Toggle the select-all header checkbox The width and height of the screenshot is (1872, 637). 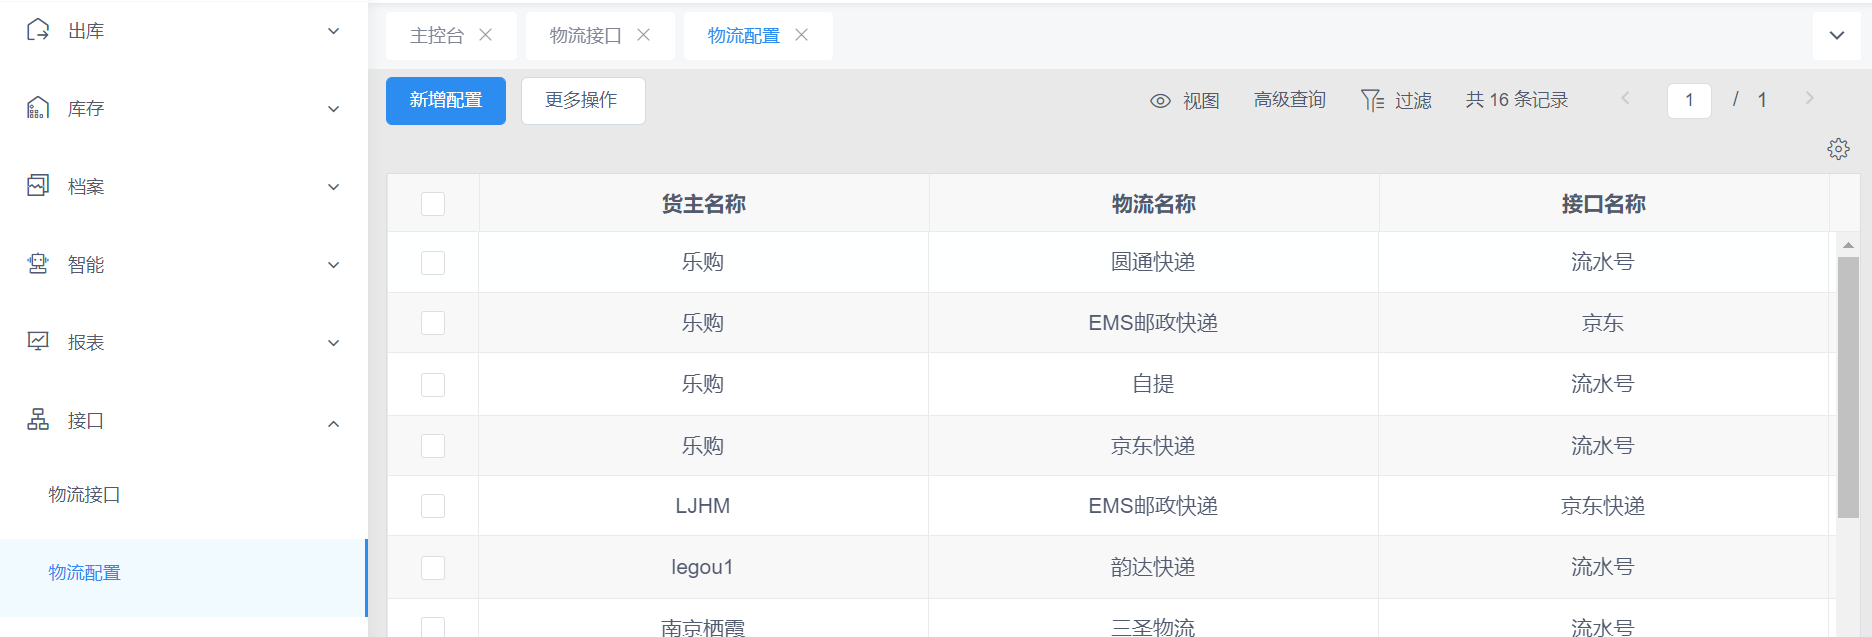[433, 204]
